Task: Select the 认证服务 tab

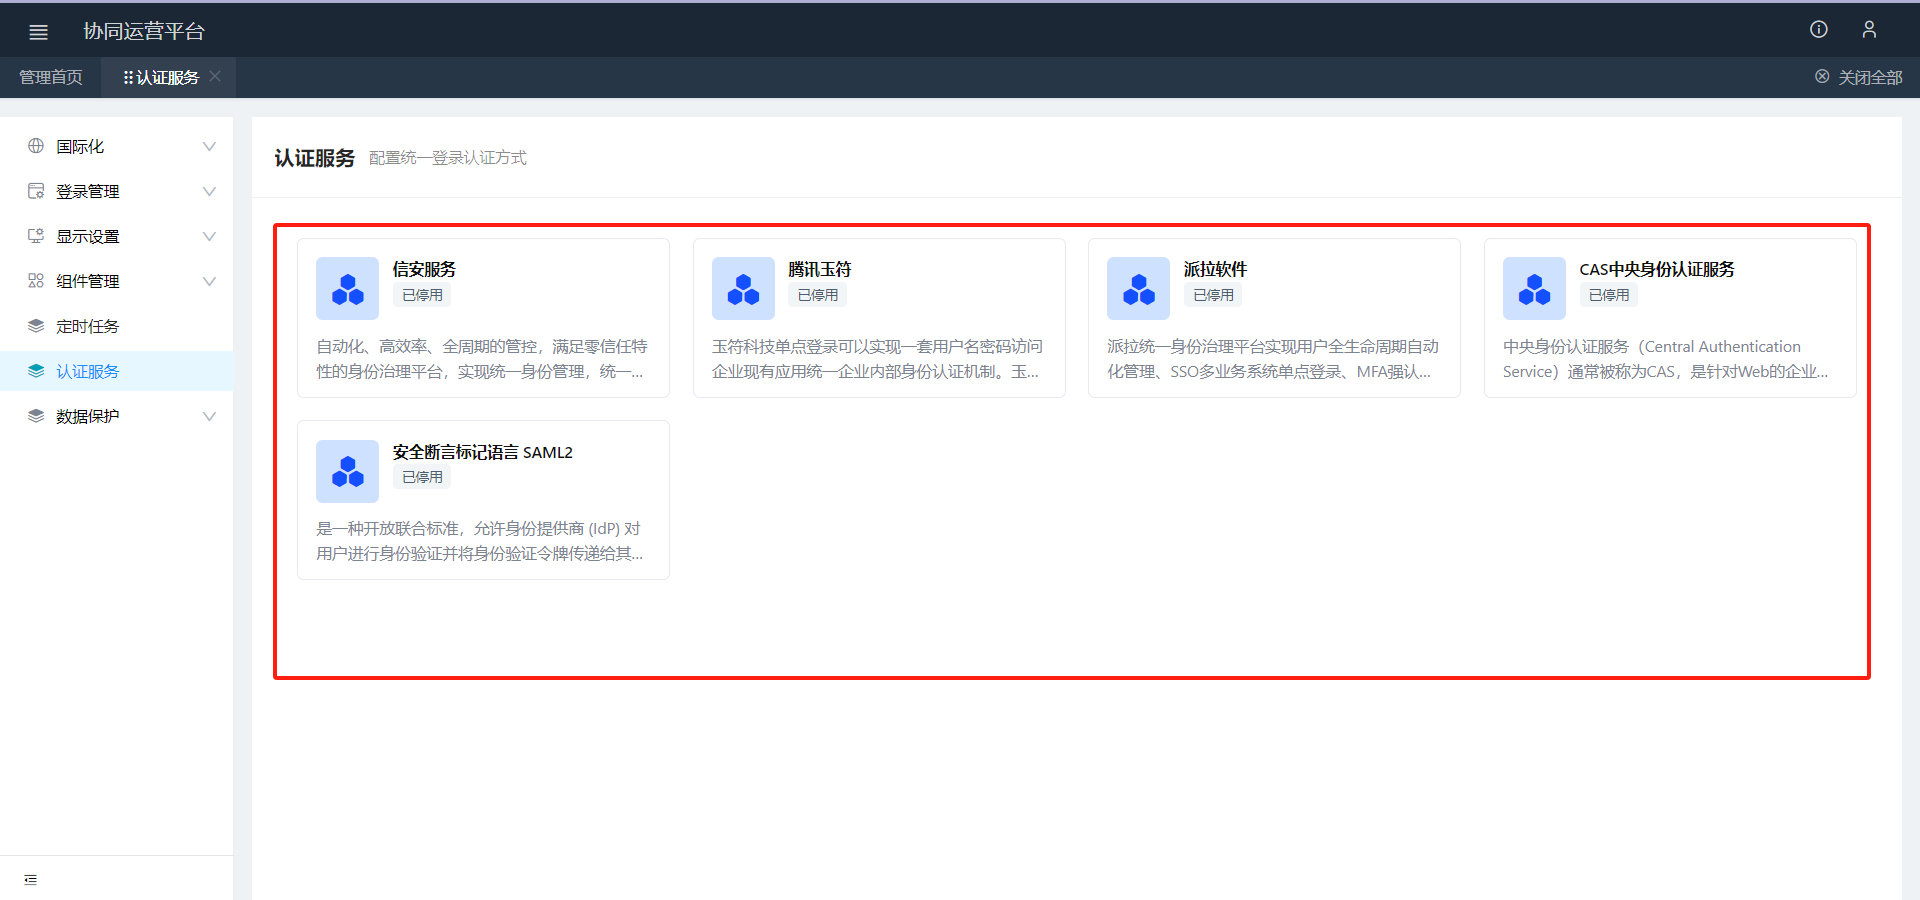Action: (x=168, y=77)
